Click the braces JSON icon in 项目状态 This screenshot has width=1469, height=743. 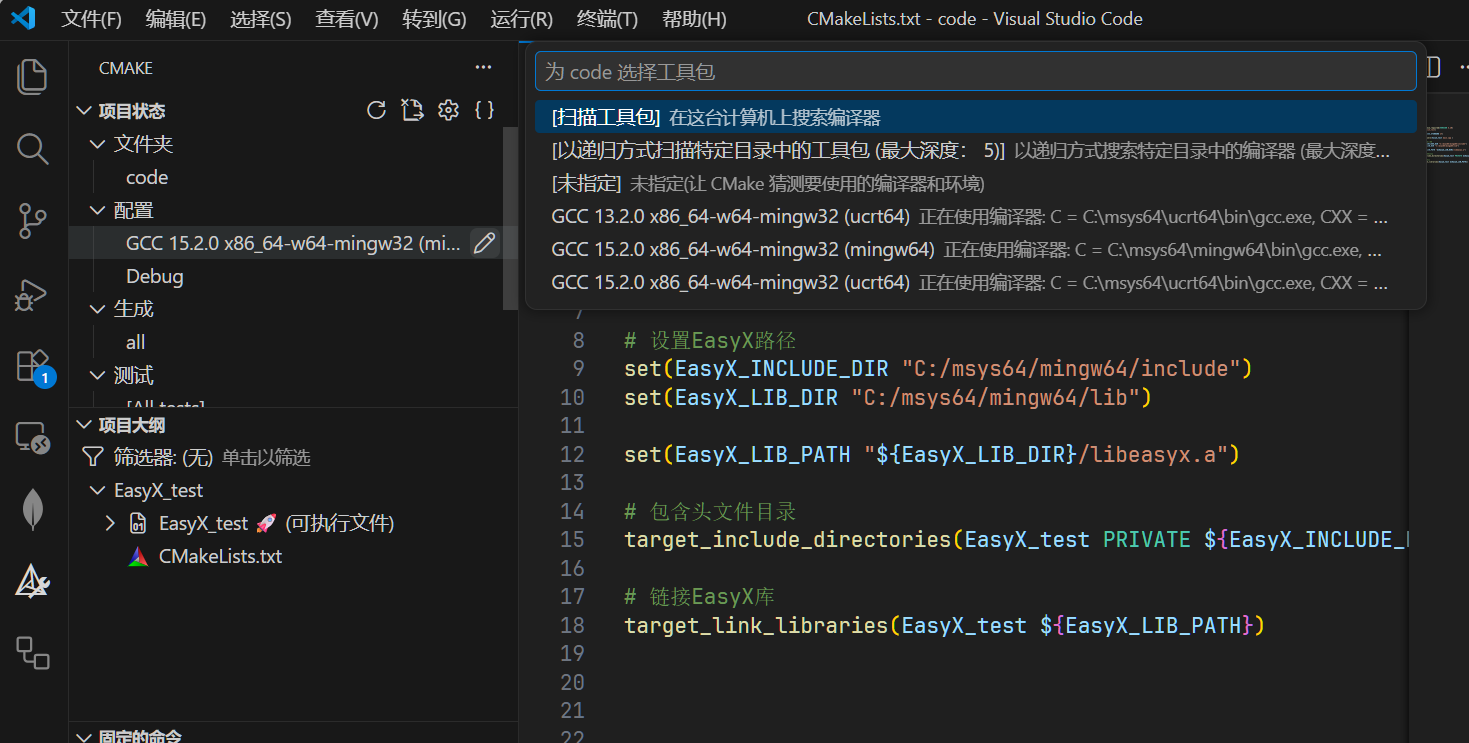click(484, 110)
